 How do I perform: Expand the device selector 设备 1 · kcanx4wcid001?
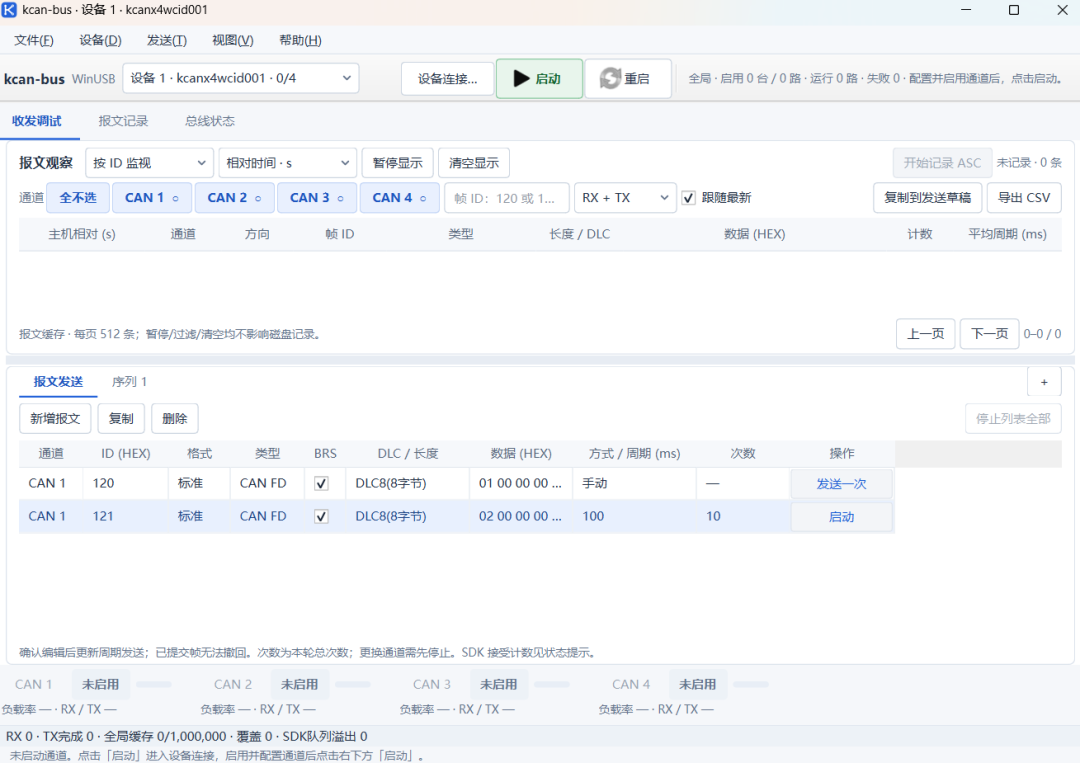[x=241, y=79]
